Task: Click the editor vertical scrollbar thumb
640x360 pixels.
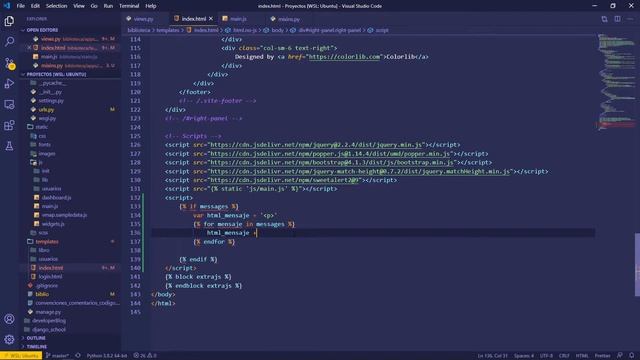Action: coord(637,264)
